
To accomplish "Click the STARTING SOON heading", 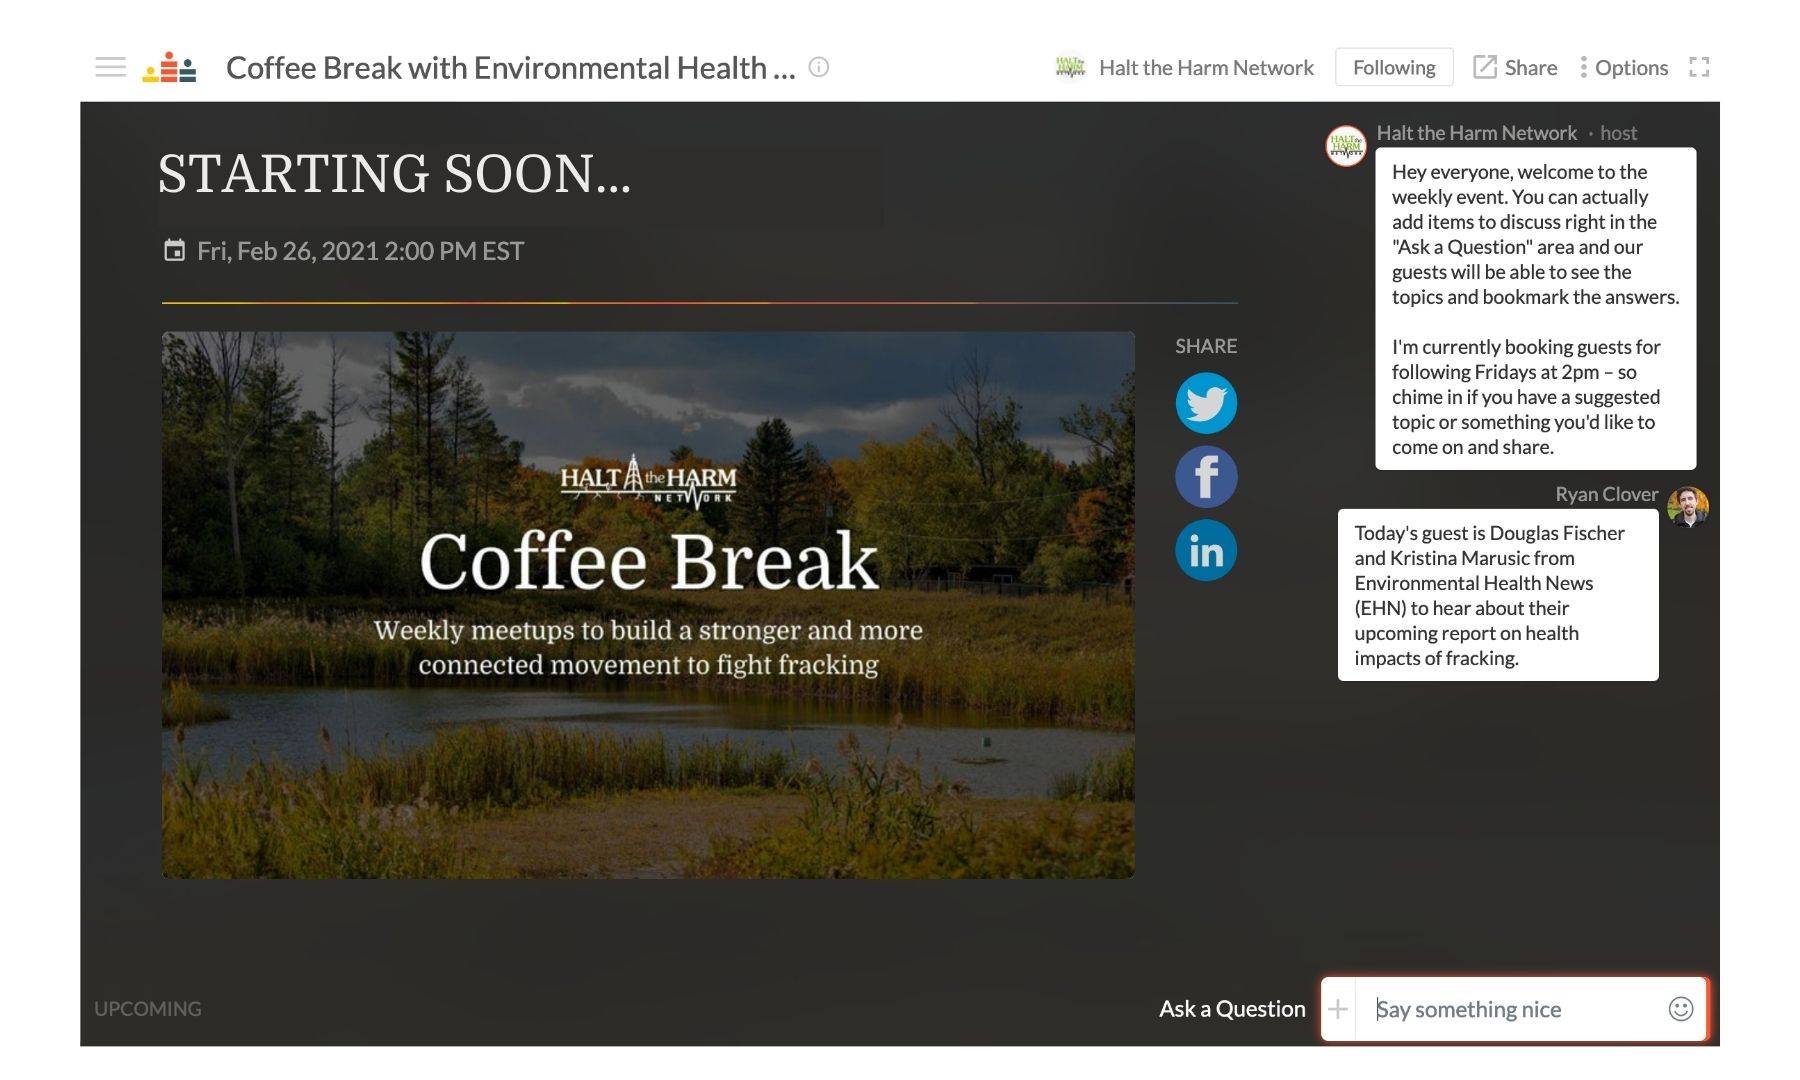I will tap(394, 174).
